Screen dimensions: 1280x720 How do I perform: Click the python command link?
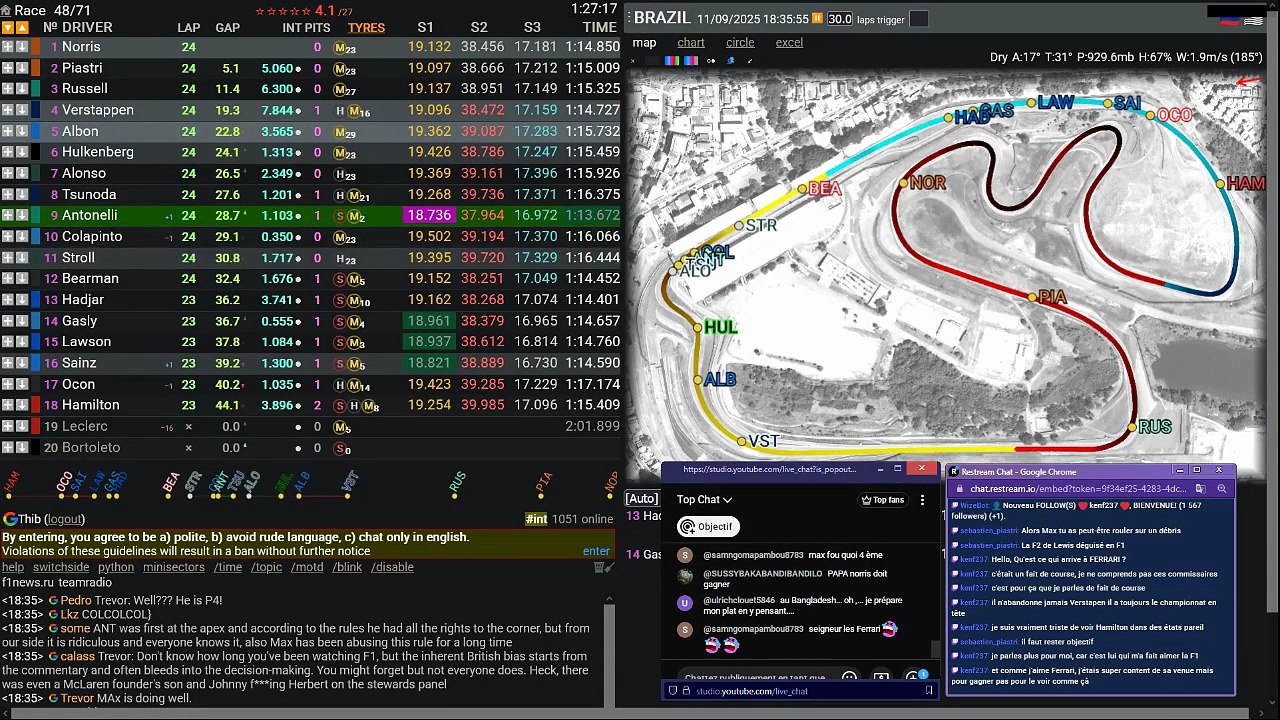pyautogui.click(x=116, y=567)
